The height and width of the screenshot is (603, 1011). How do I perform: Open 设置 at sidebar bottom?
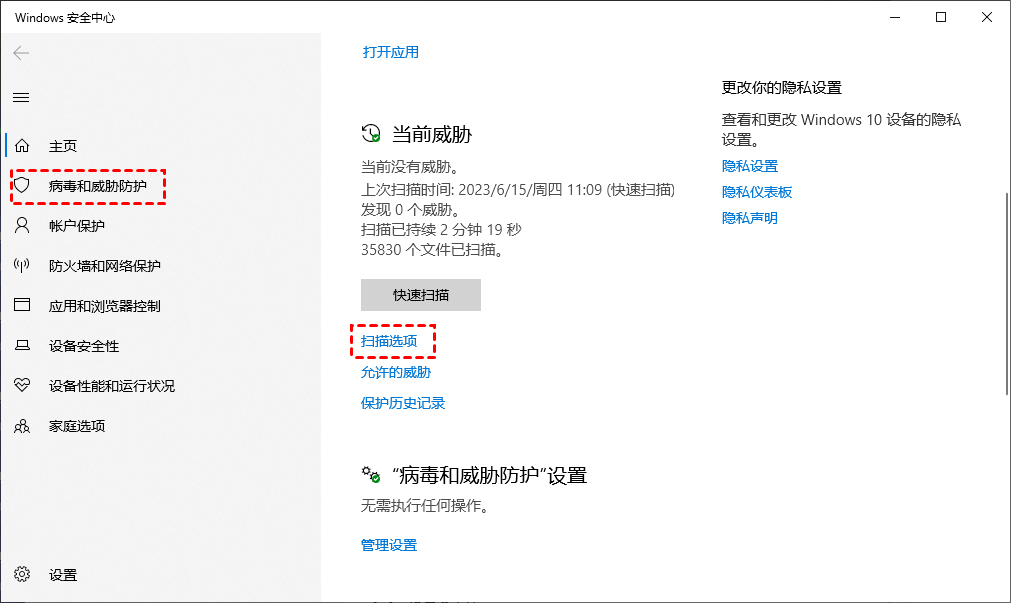point(63,575)
